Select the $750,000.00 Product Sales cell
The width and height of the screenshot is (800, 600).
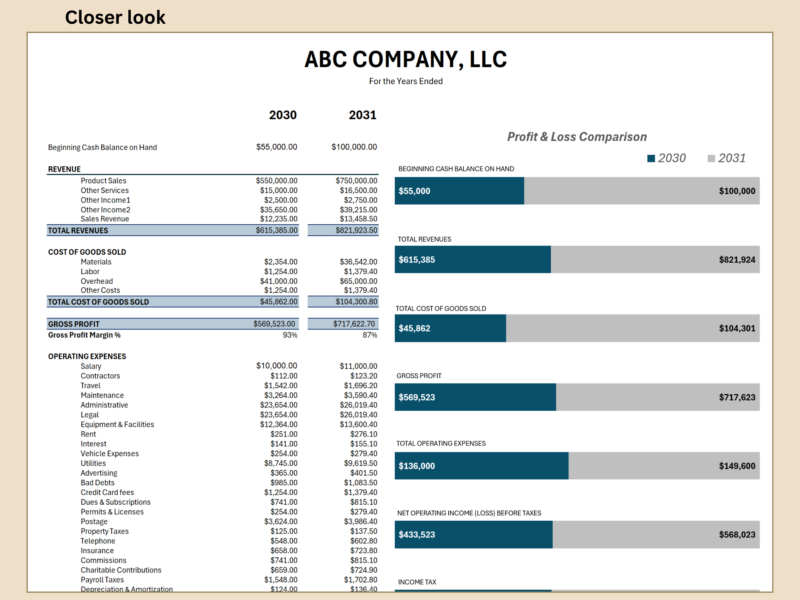coord(357,181)
